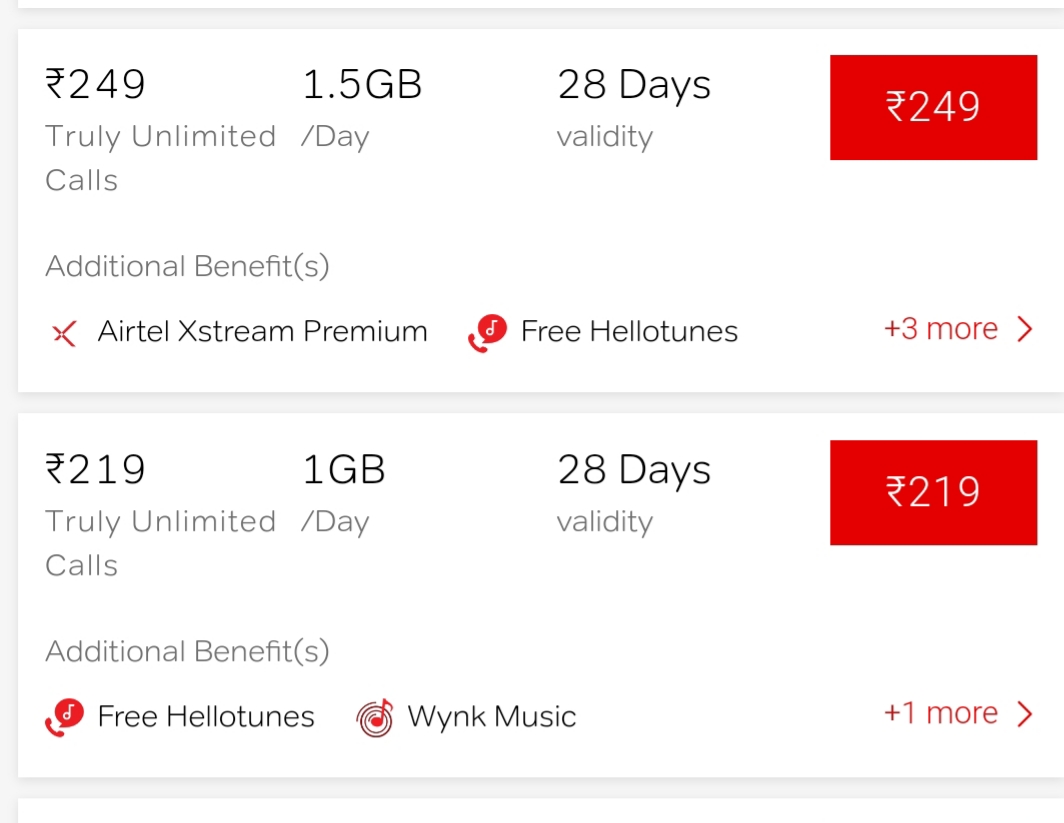
Task: Select Free Hellotunes label in ₹219 plan
Action: [206, 716]
